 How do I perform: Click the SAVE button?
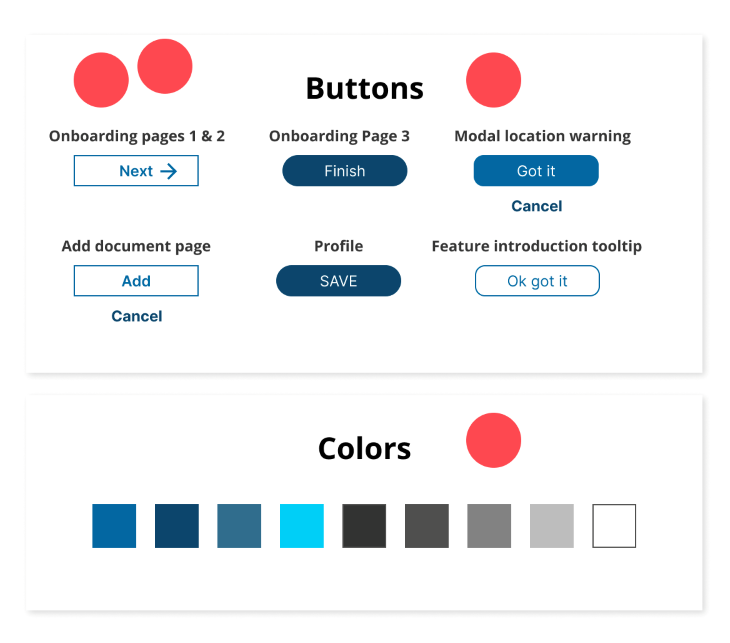(338, 281)
